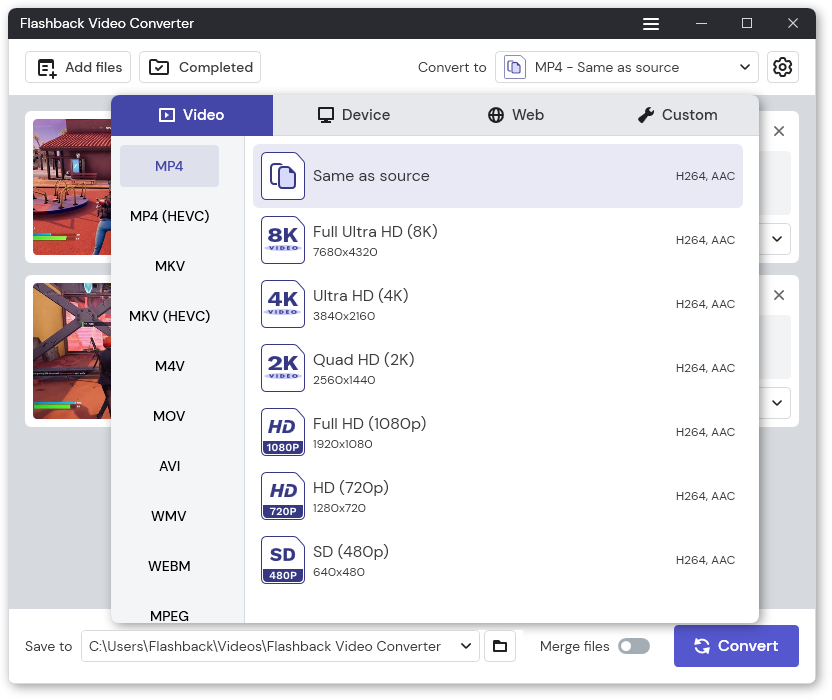Click the format icon in Convert to box
The height and width of the screenshot is (700, 832).
tap(514, 67)
